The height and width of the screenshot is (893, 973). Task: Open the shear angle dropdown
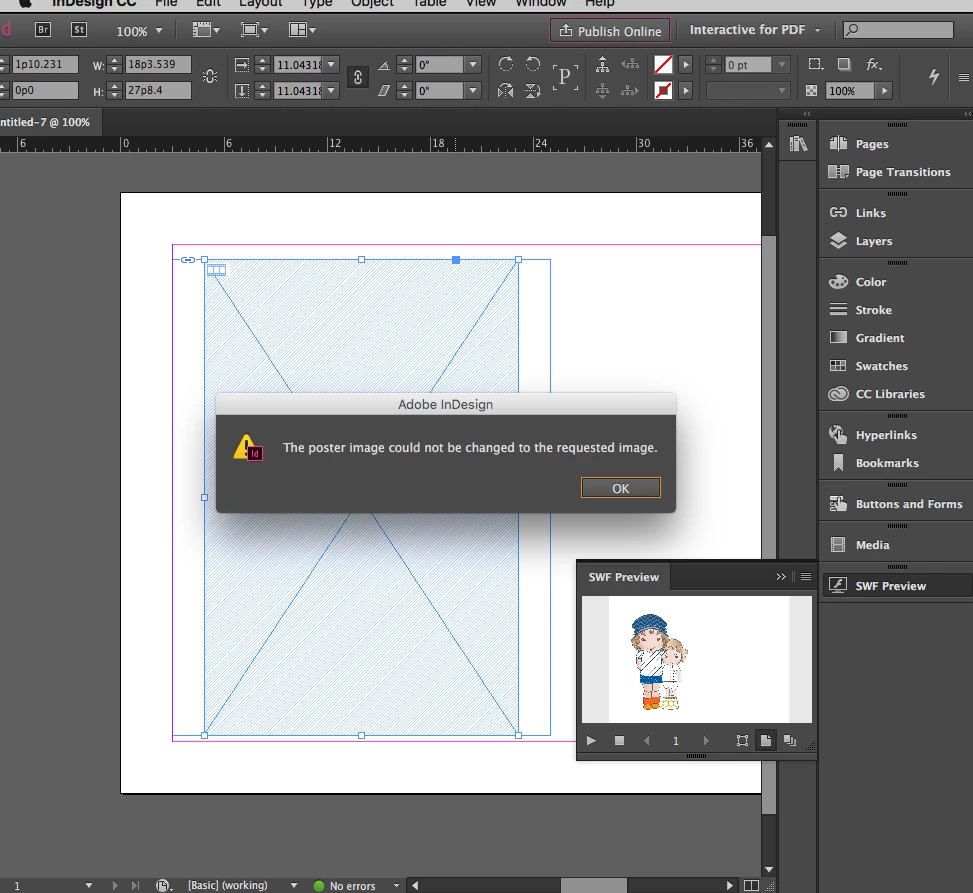(473, 91)
